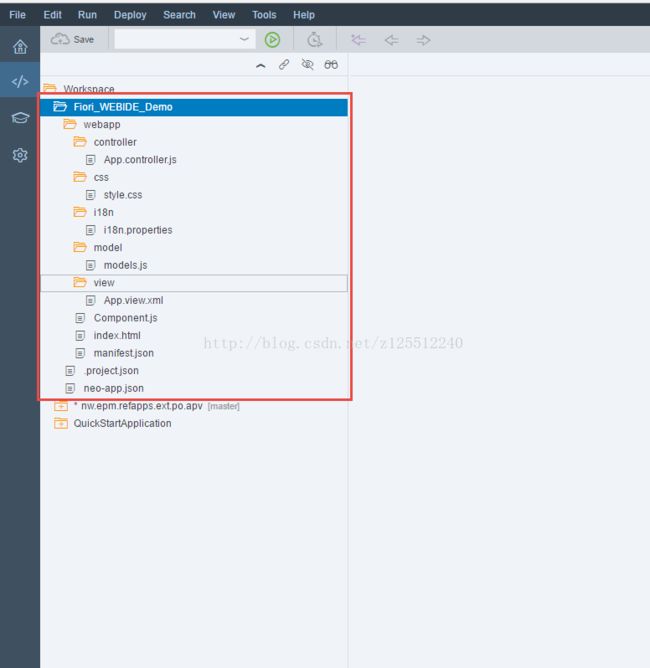Viewport: 650px width, 668px height.
Task: Select i18n.properties file
Action: point(138,230)
